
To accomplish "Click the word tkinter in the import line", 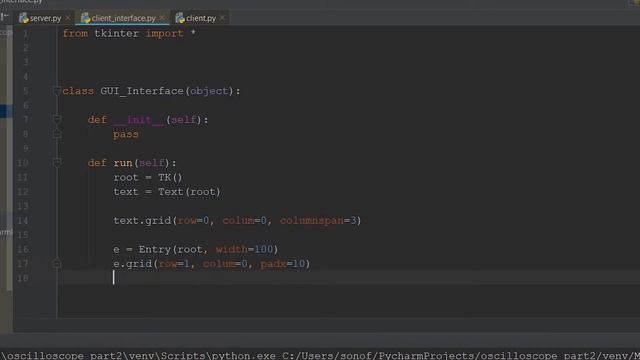I will coord(116,33).
